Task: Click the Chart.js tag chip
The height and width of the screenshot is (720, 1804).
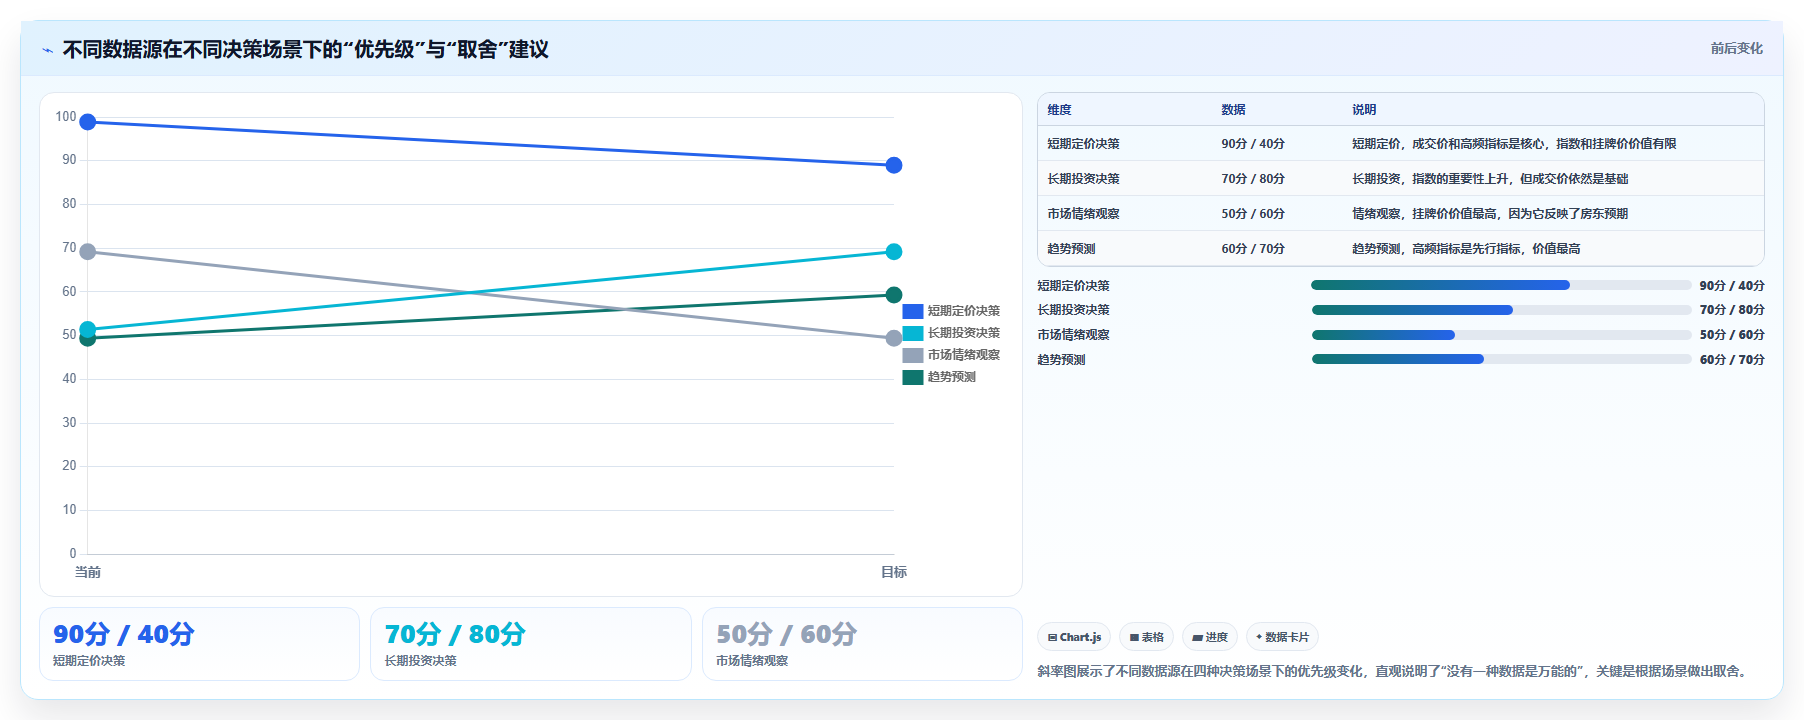Action: pyautogui.click(x=1074, y=637)
